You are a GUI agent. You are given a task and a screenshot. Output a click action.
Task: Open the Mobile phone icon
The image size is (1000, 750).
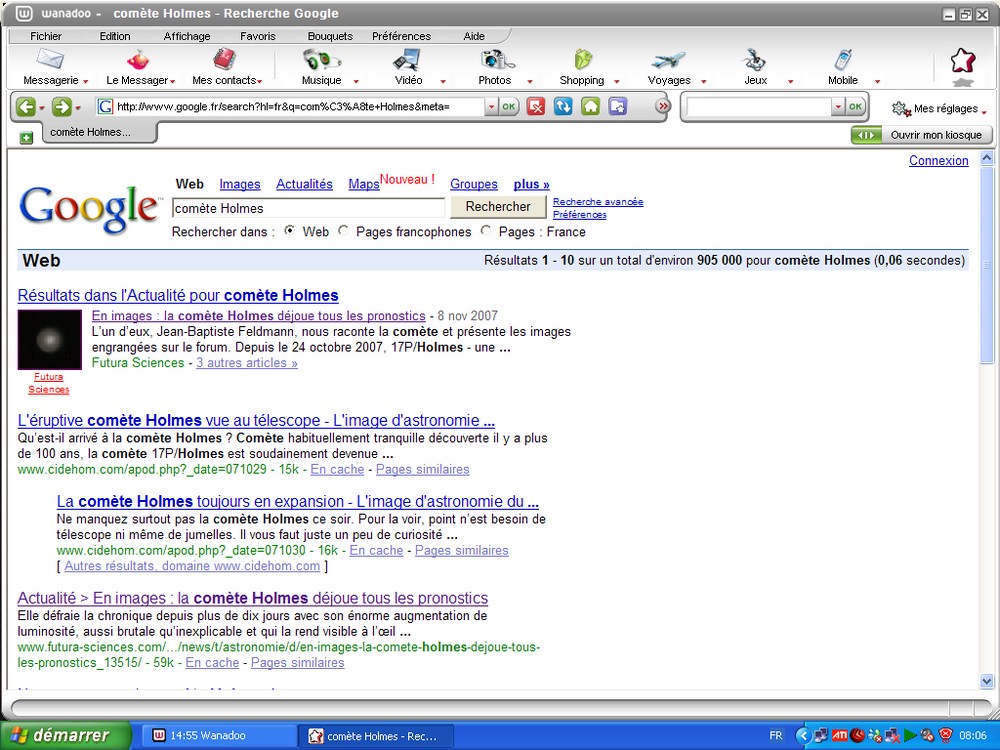(x=842, y=60)
